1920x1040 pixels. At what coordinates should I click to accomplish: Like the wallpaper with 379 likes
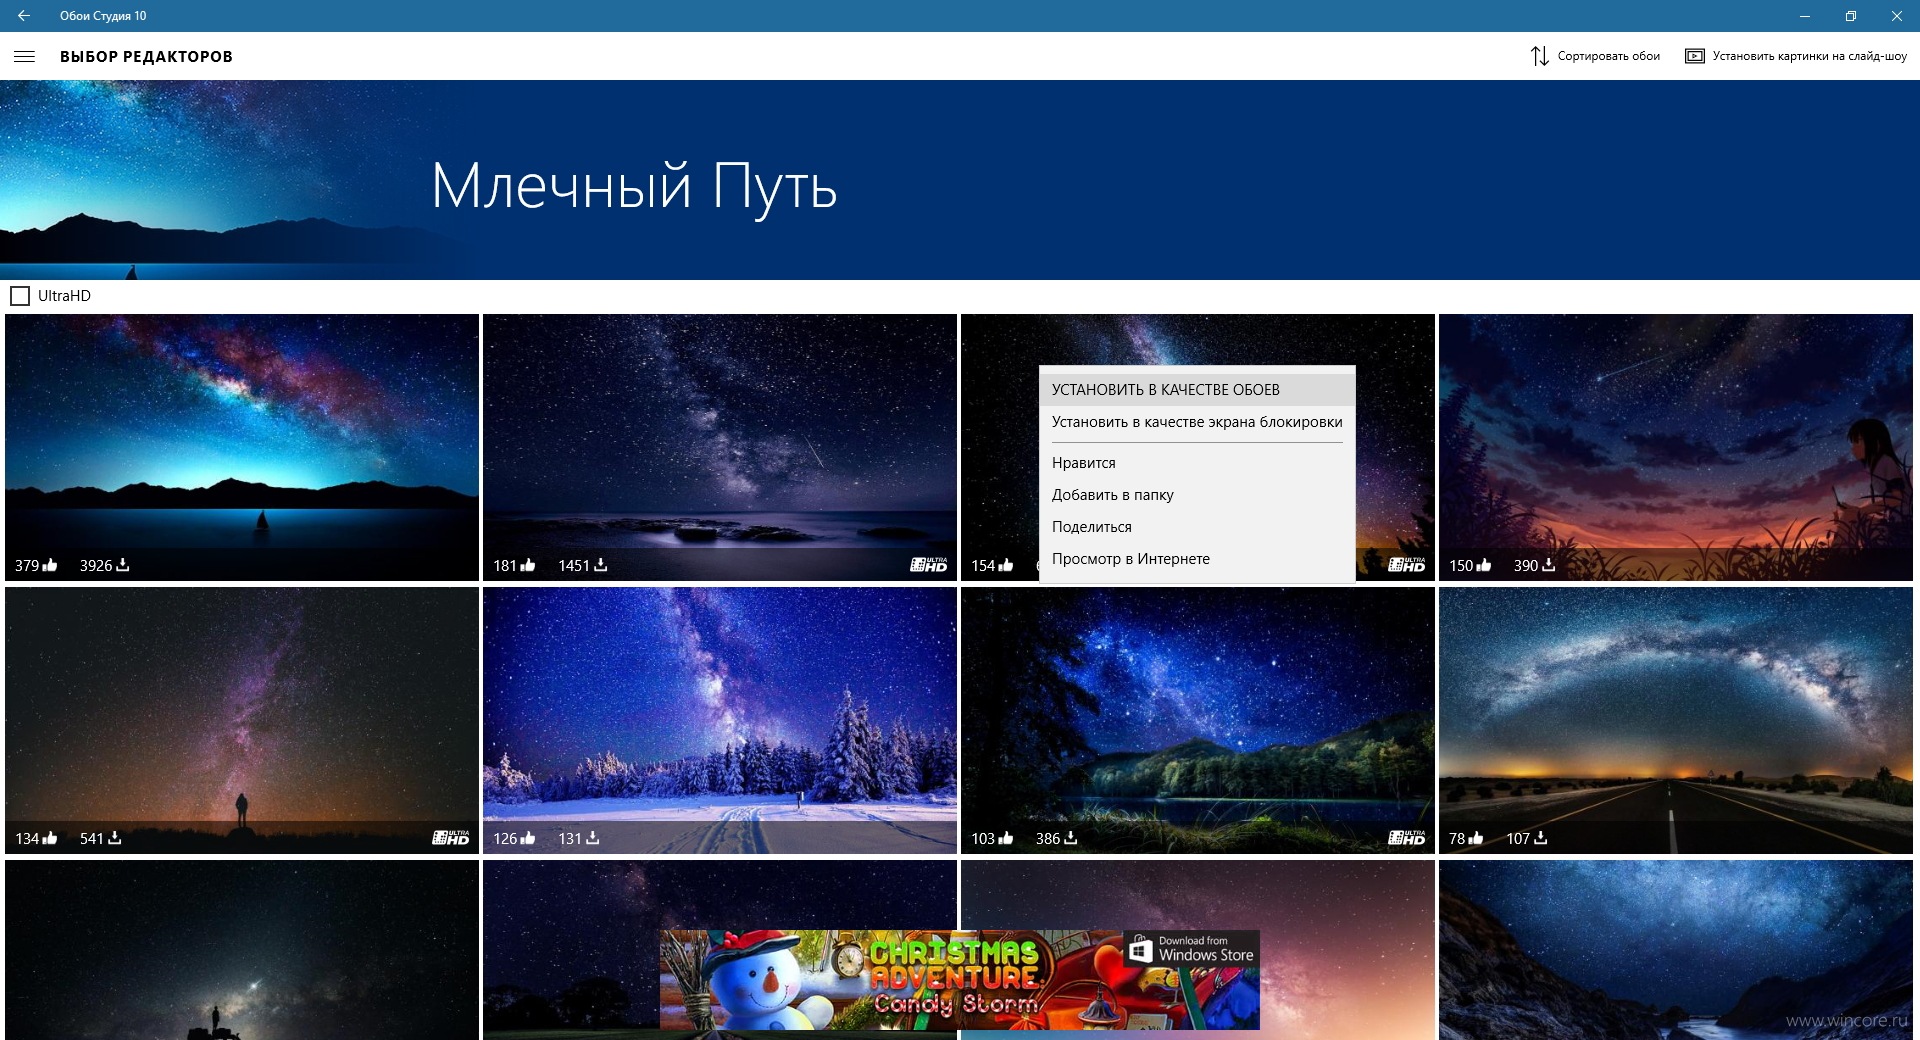[x=50, y=565]
